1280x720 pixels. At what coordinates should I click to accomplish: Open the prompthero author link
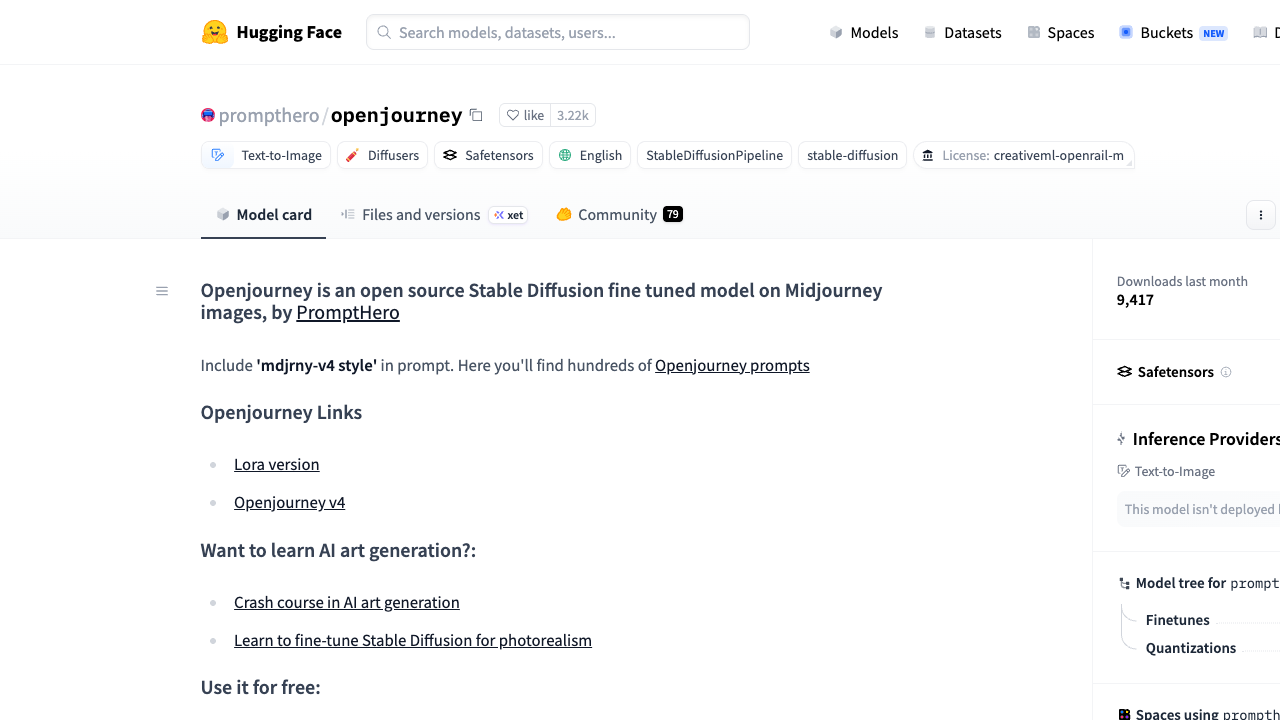pyautogui.click(x=268, y=115)
